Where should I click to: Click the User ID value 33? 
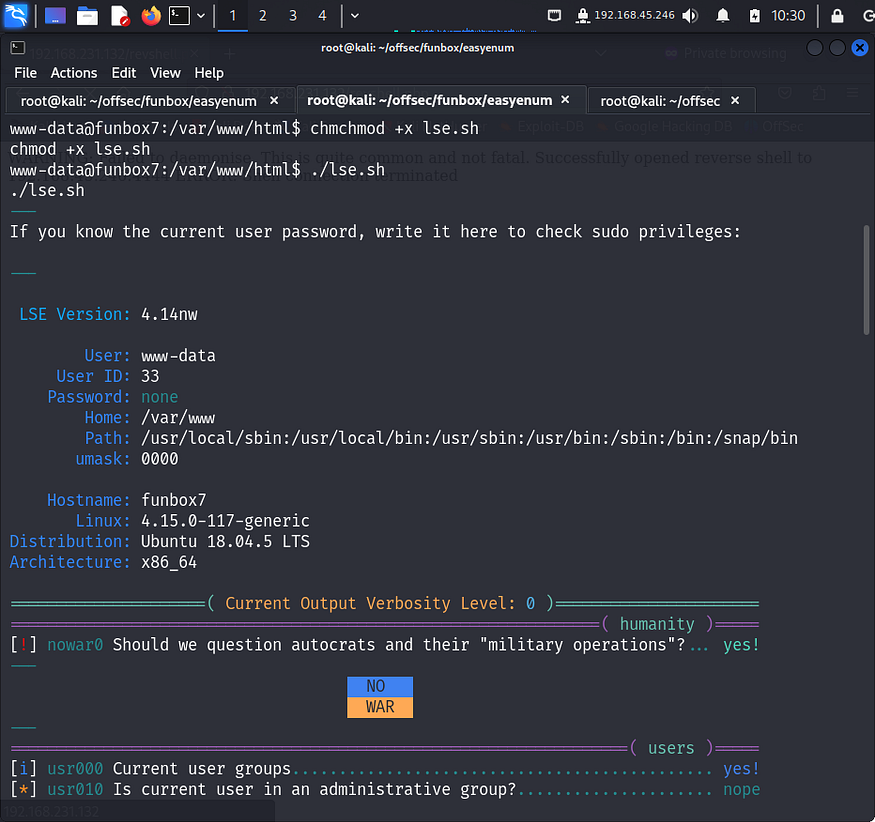150,377
